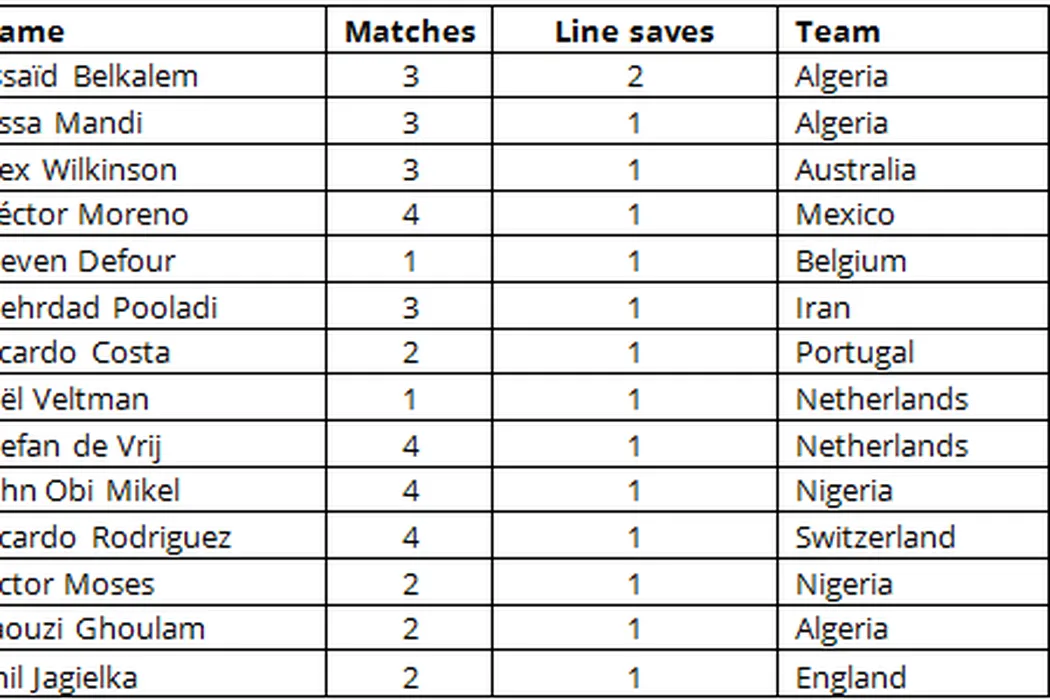The height and width of the screenshot is (700, 1050).
Task: Select the Jagielka name cell
Action: [70, 677]
